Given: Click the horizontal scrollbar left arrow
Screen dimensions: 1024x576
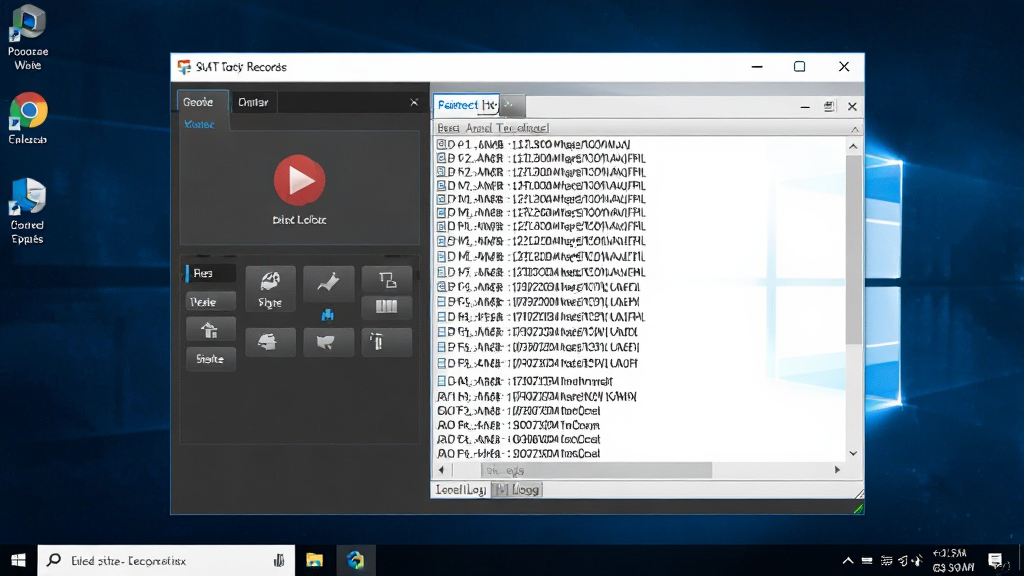Looking at the screenshot, I should point(441,470).
